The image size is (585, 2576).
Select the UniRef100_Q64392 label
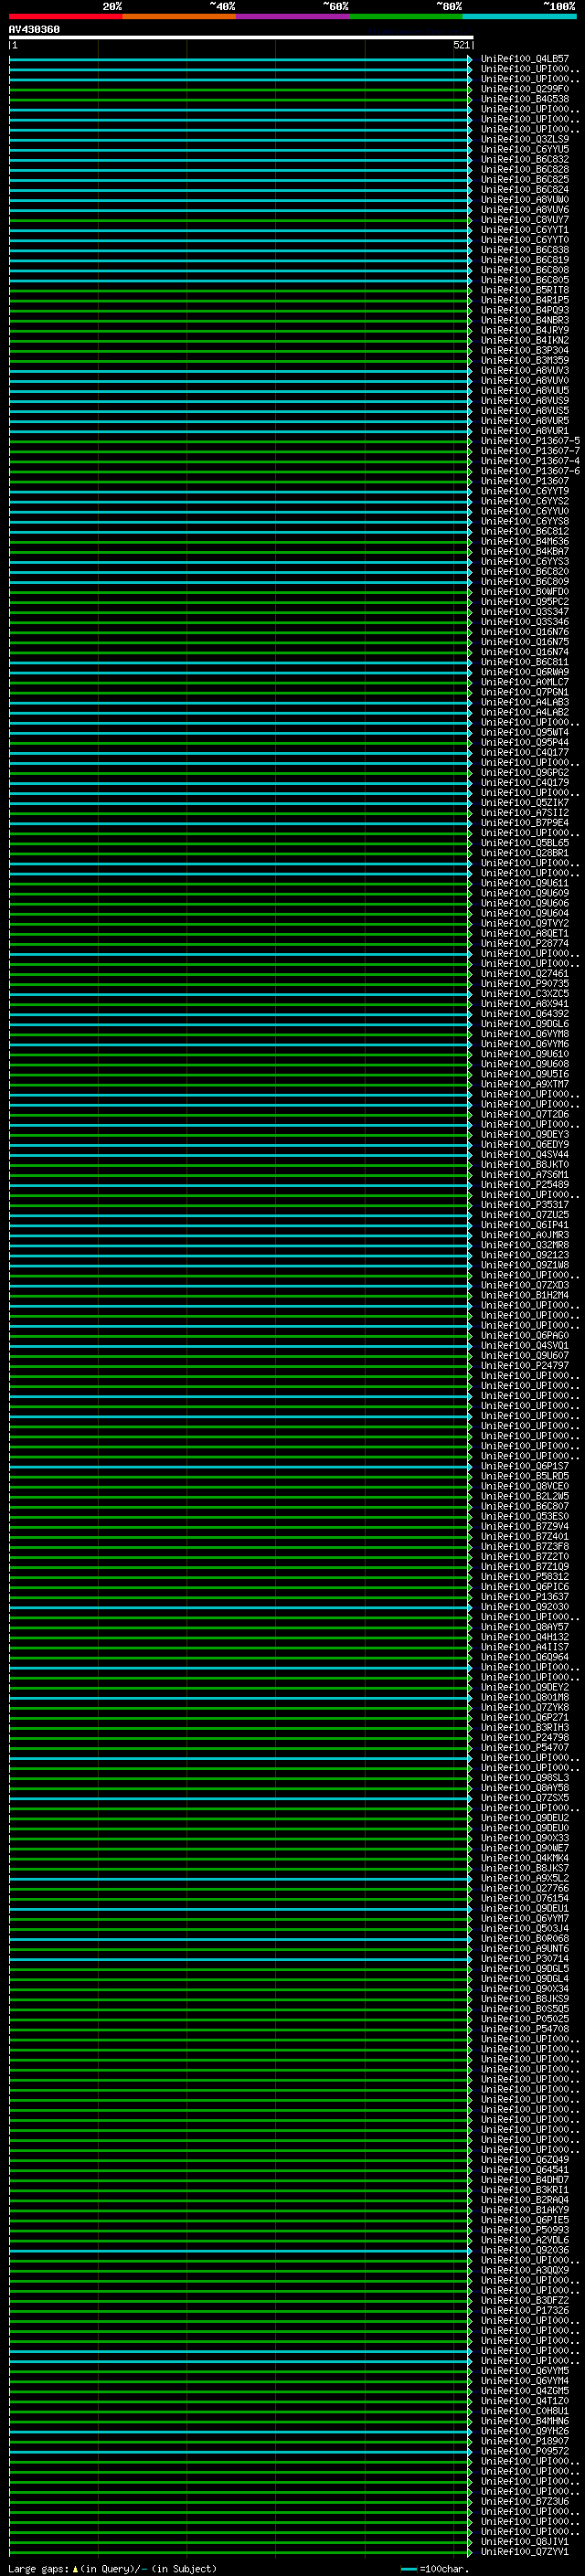click(525, 1014)
